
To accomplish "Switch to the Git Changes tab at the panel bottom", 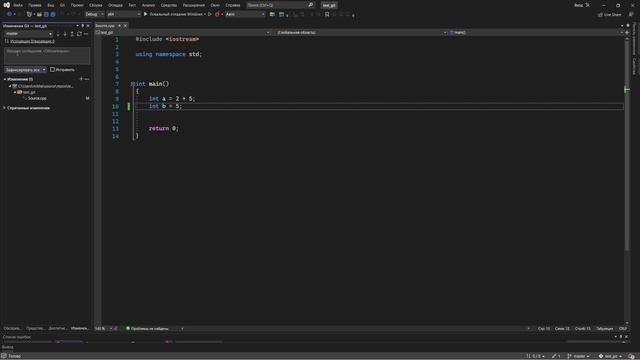I will click(80, 329).
